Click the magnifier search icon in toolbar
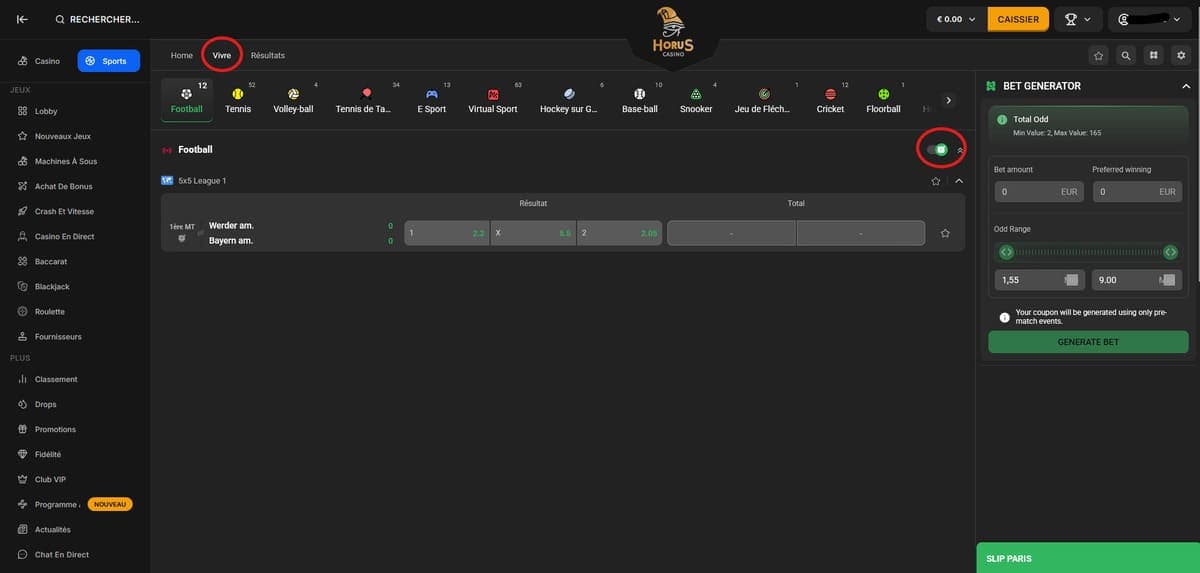Viewport: 1200px width, 573px height. point(1126,55)
